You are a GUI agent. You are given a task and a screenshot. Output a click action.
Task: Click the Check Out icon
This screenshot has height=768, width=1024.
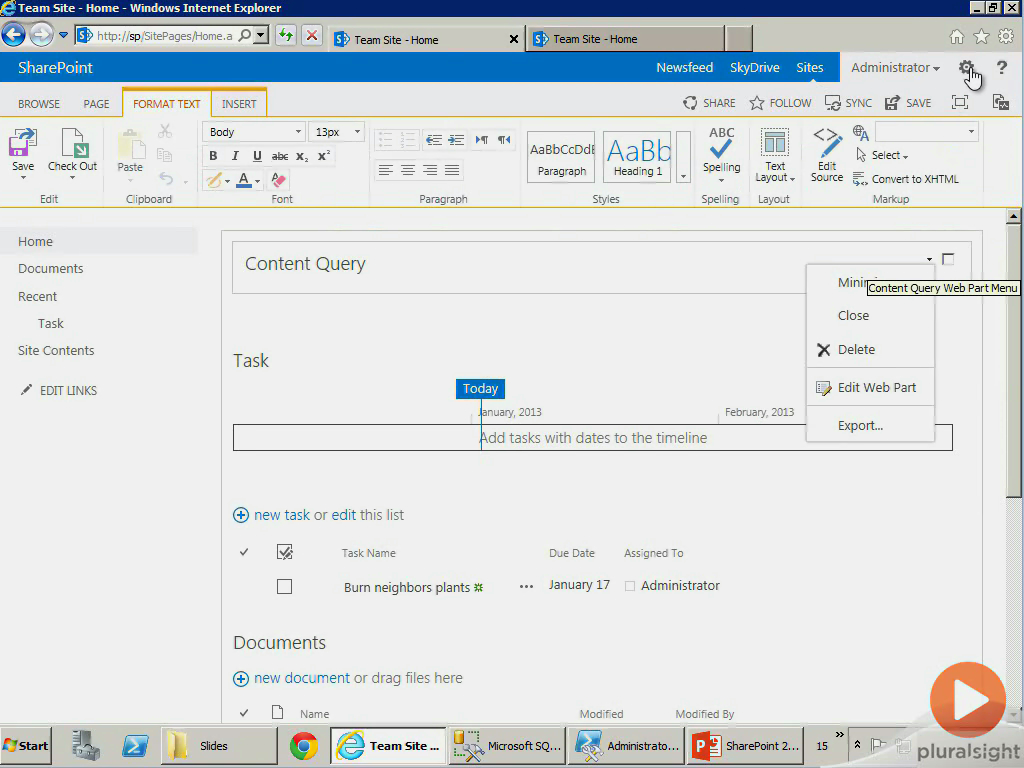coord(72,143)
